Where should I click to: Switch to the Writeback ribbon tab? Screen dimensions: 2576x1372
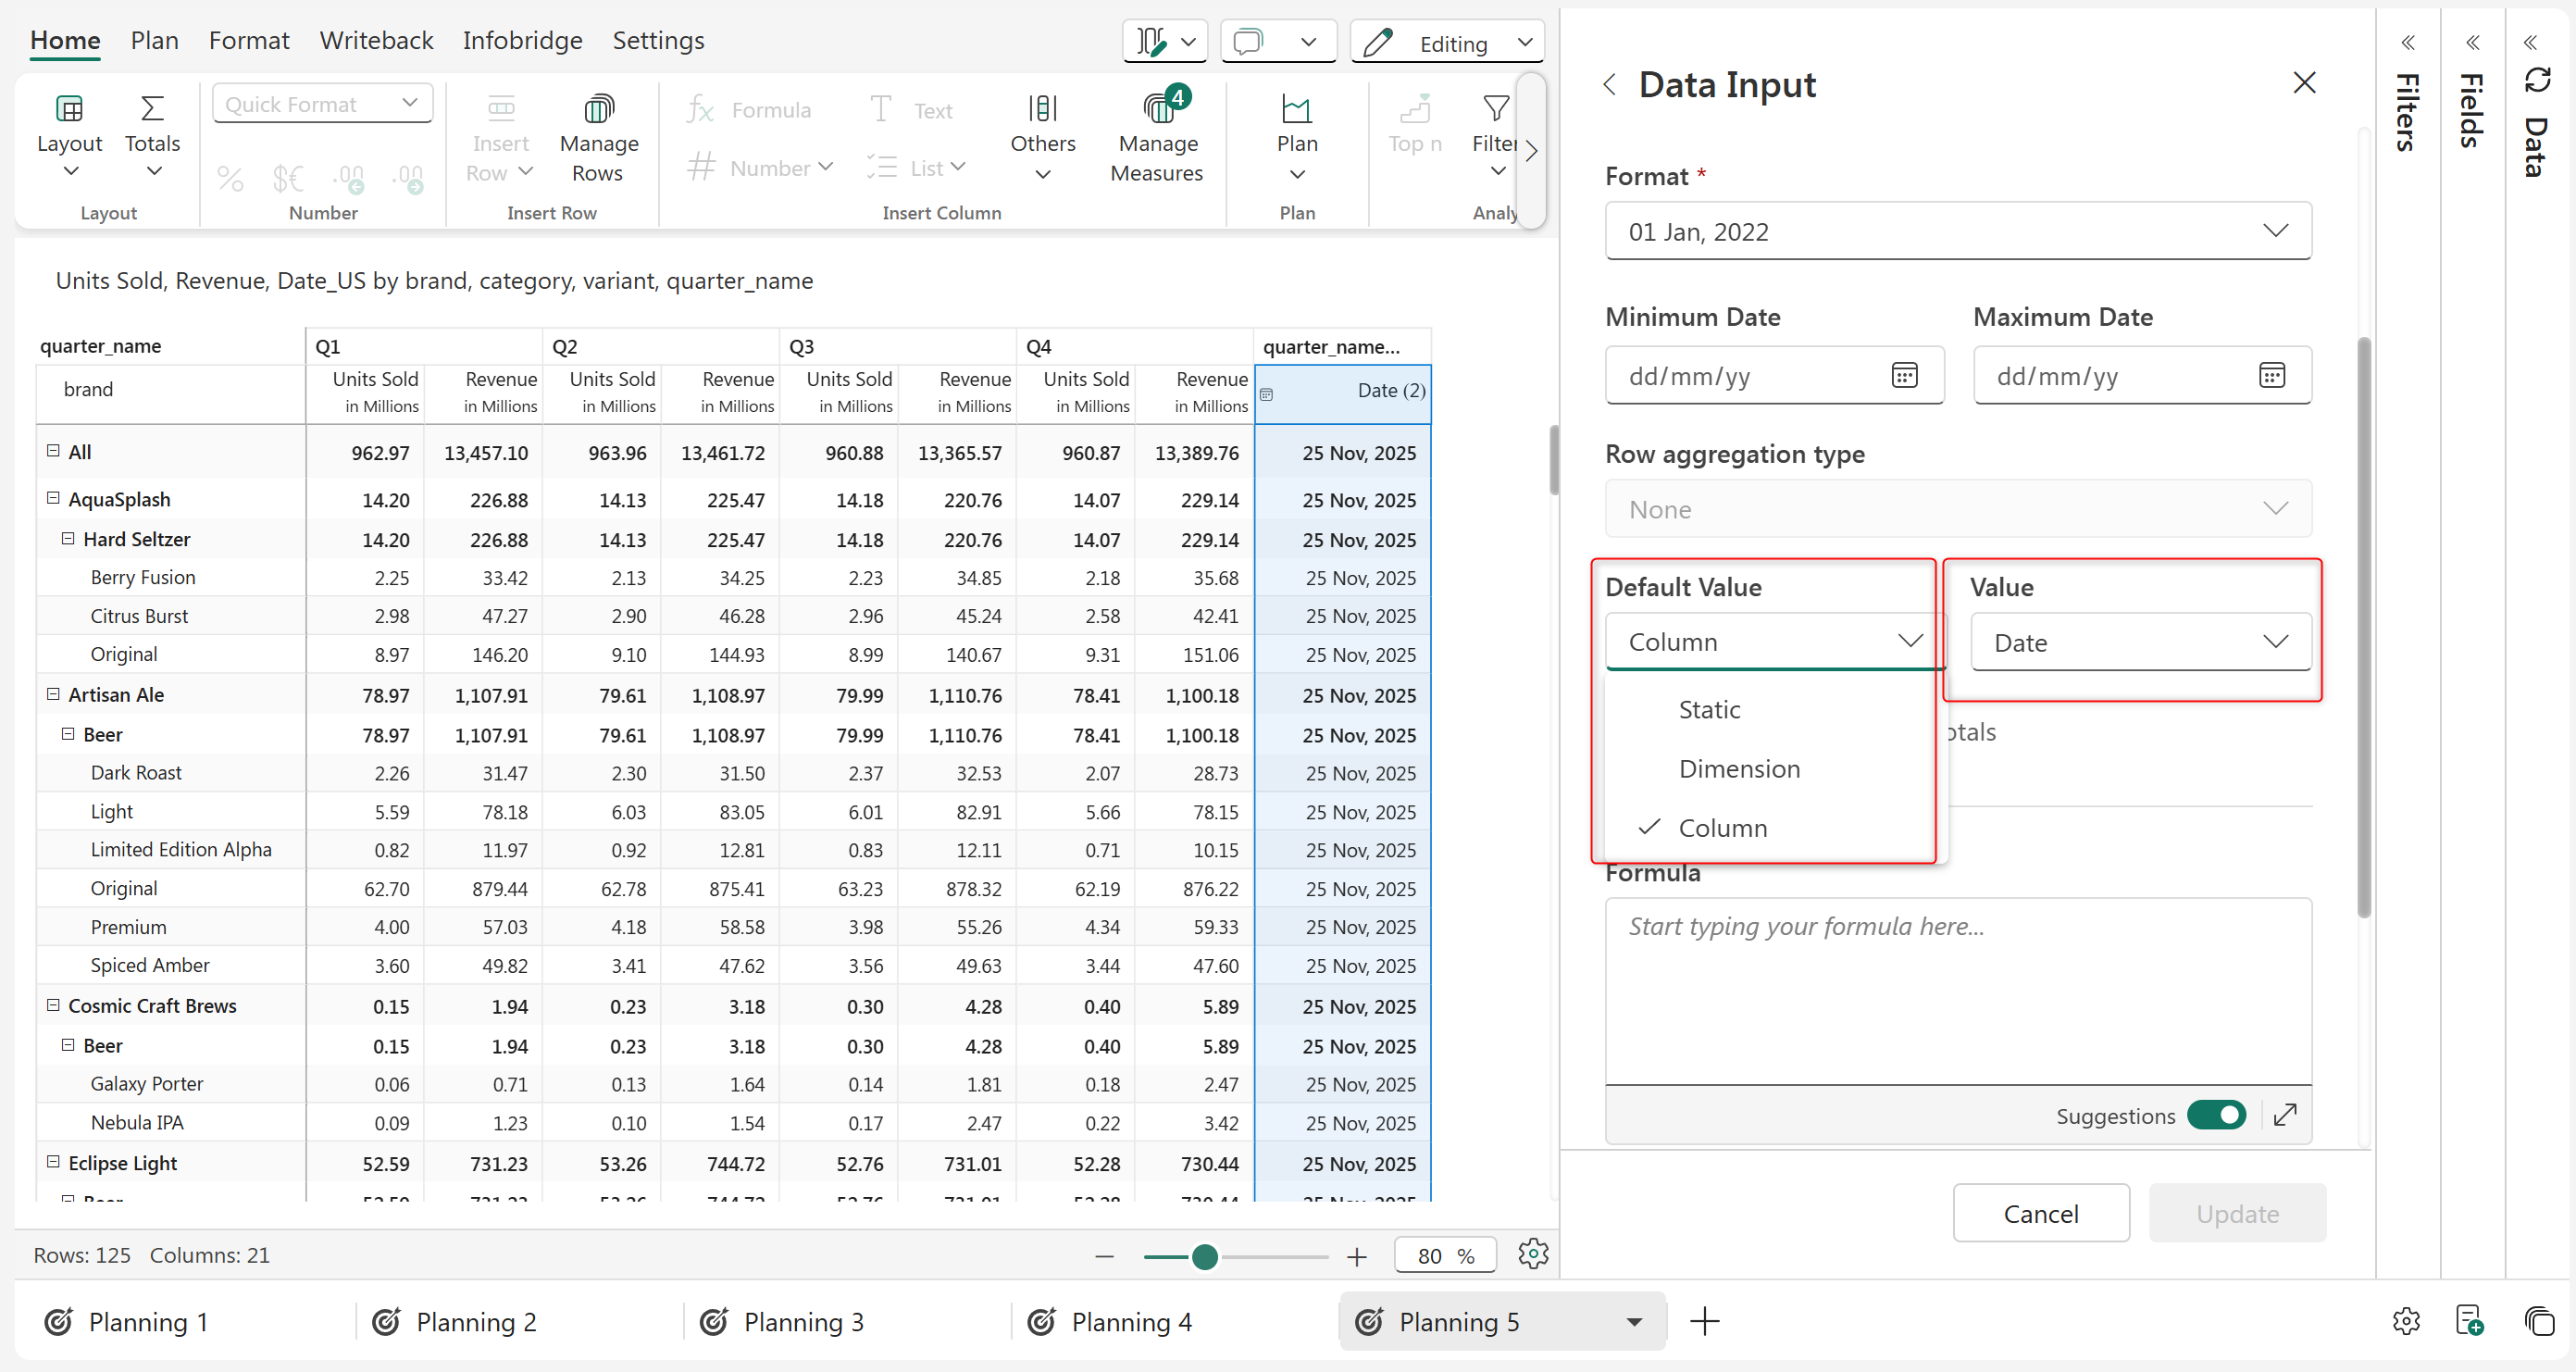(x=375, y=40)
